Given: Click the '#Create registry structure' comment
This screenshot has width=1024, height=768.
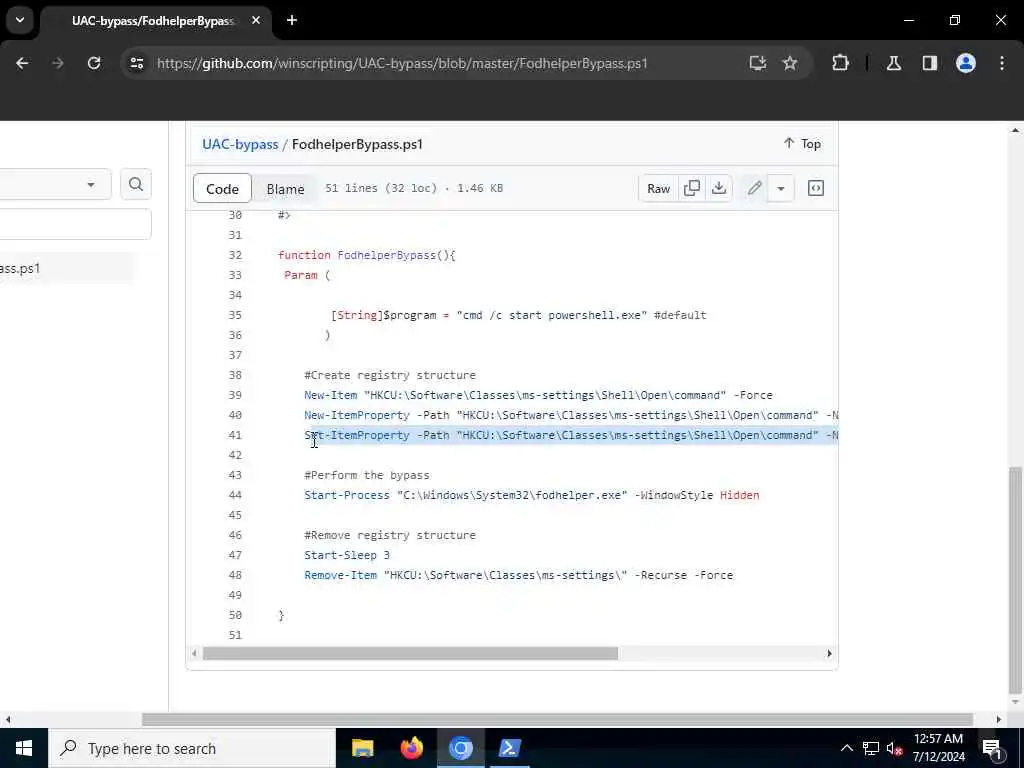Looking at the screenshot, I should [390, 376].
